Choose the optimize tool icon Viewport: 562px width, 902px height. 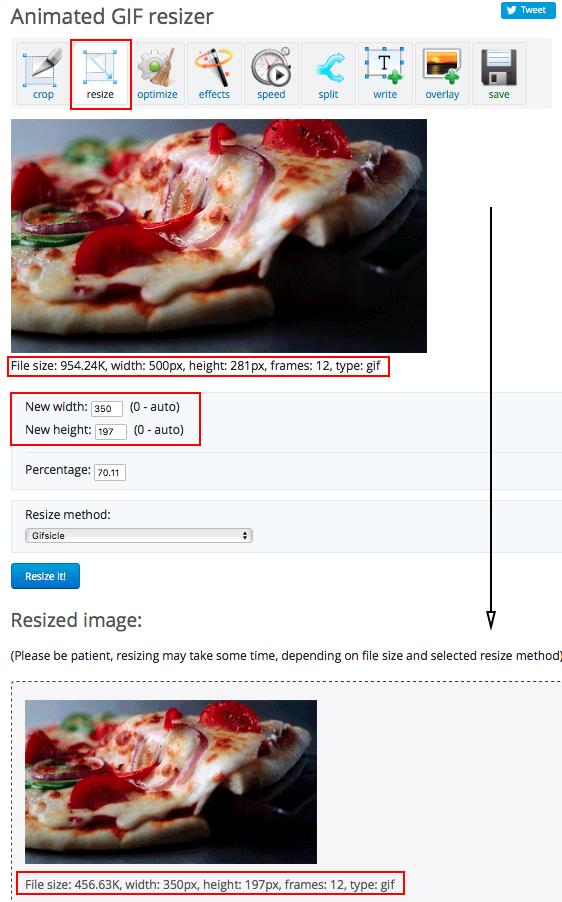[x=157, y=74]
